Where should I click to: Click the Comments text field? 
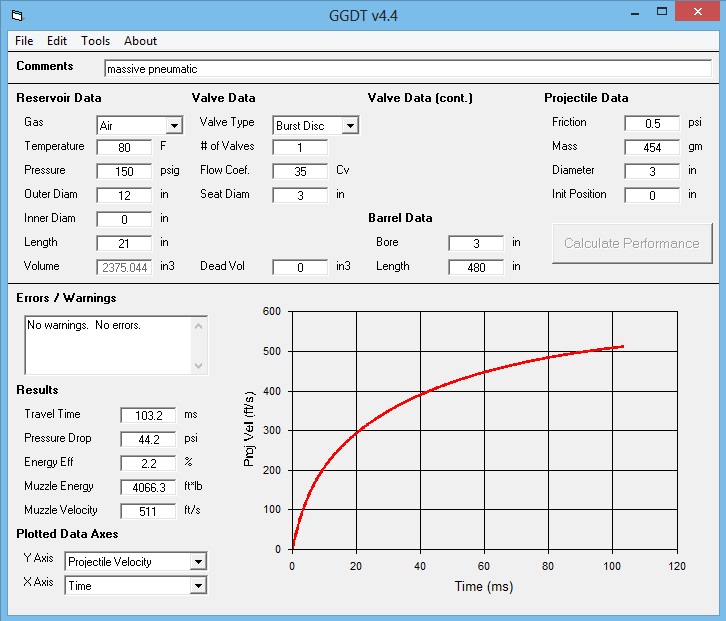pos(406,69)
